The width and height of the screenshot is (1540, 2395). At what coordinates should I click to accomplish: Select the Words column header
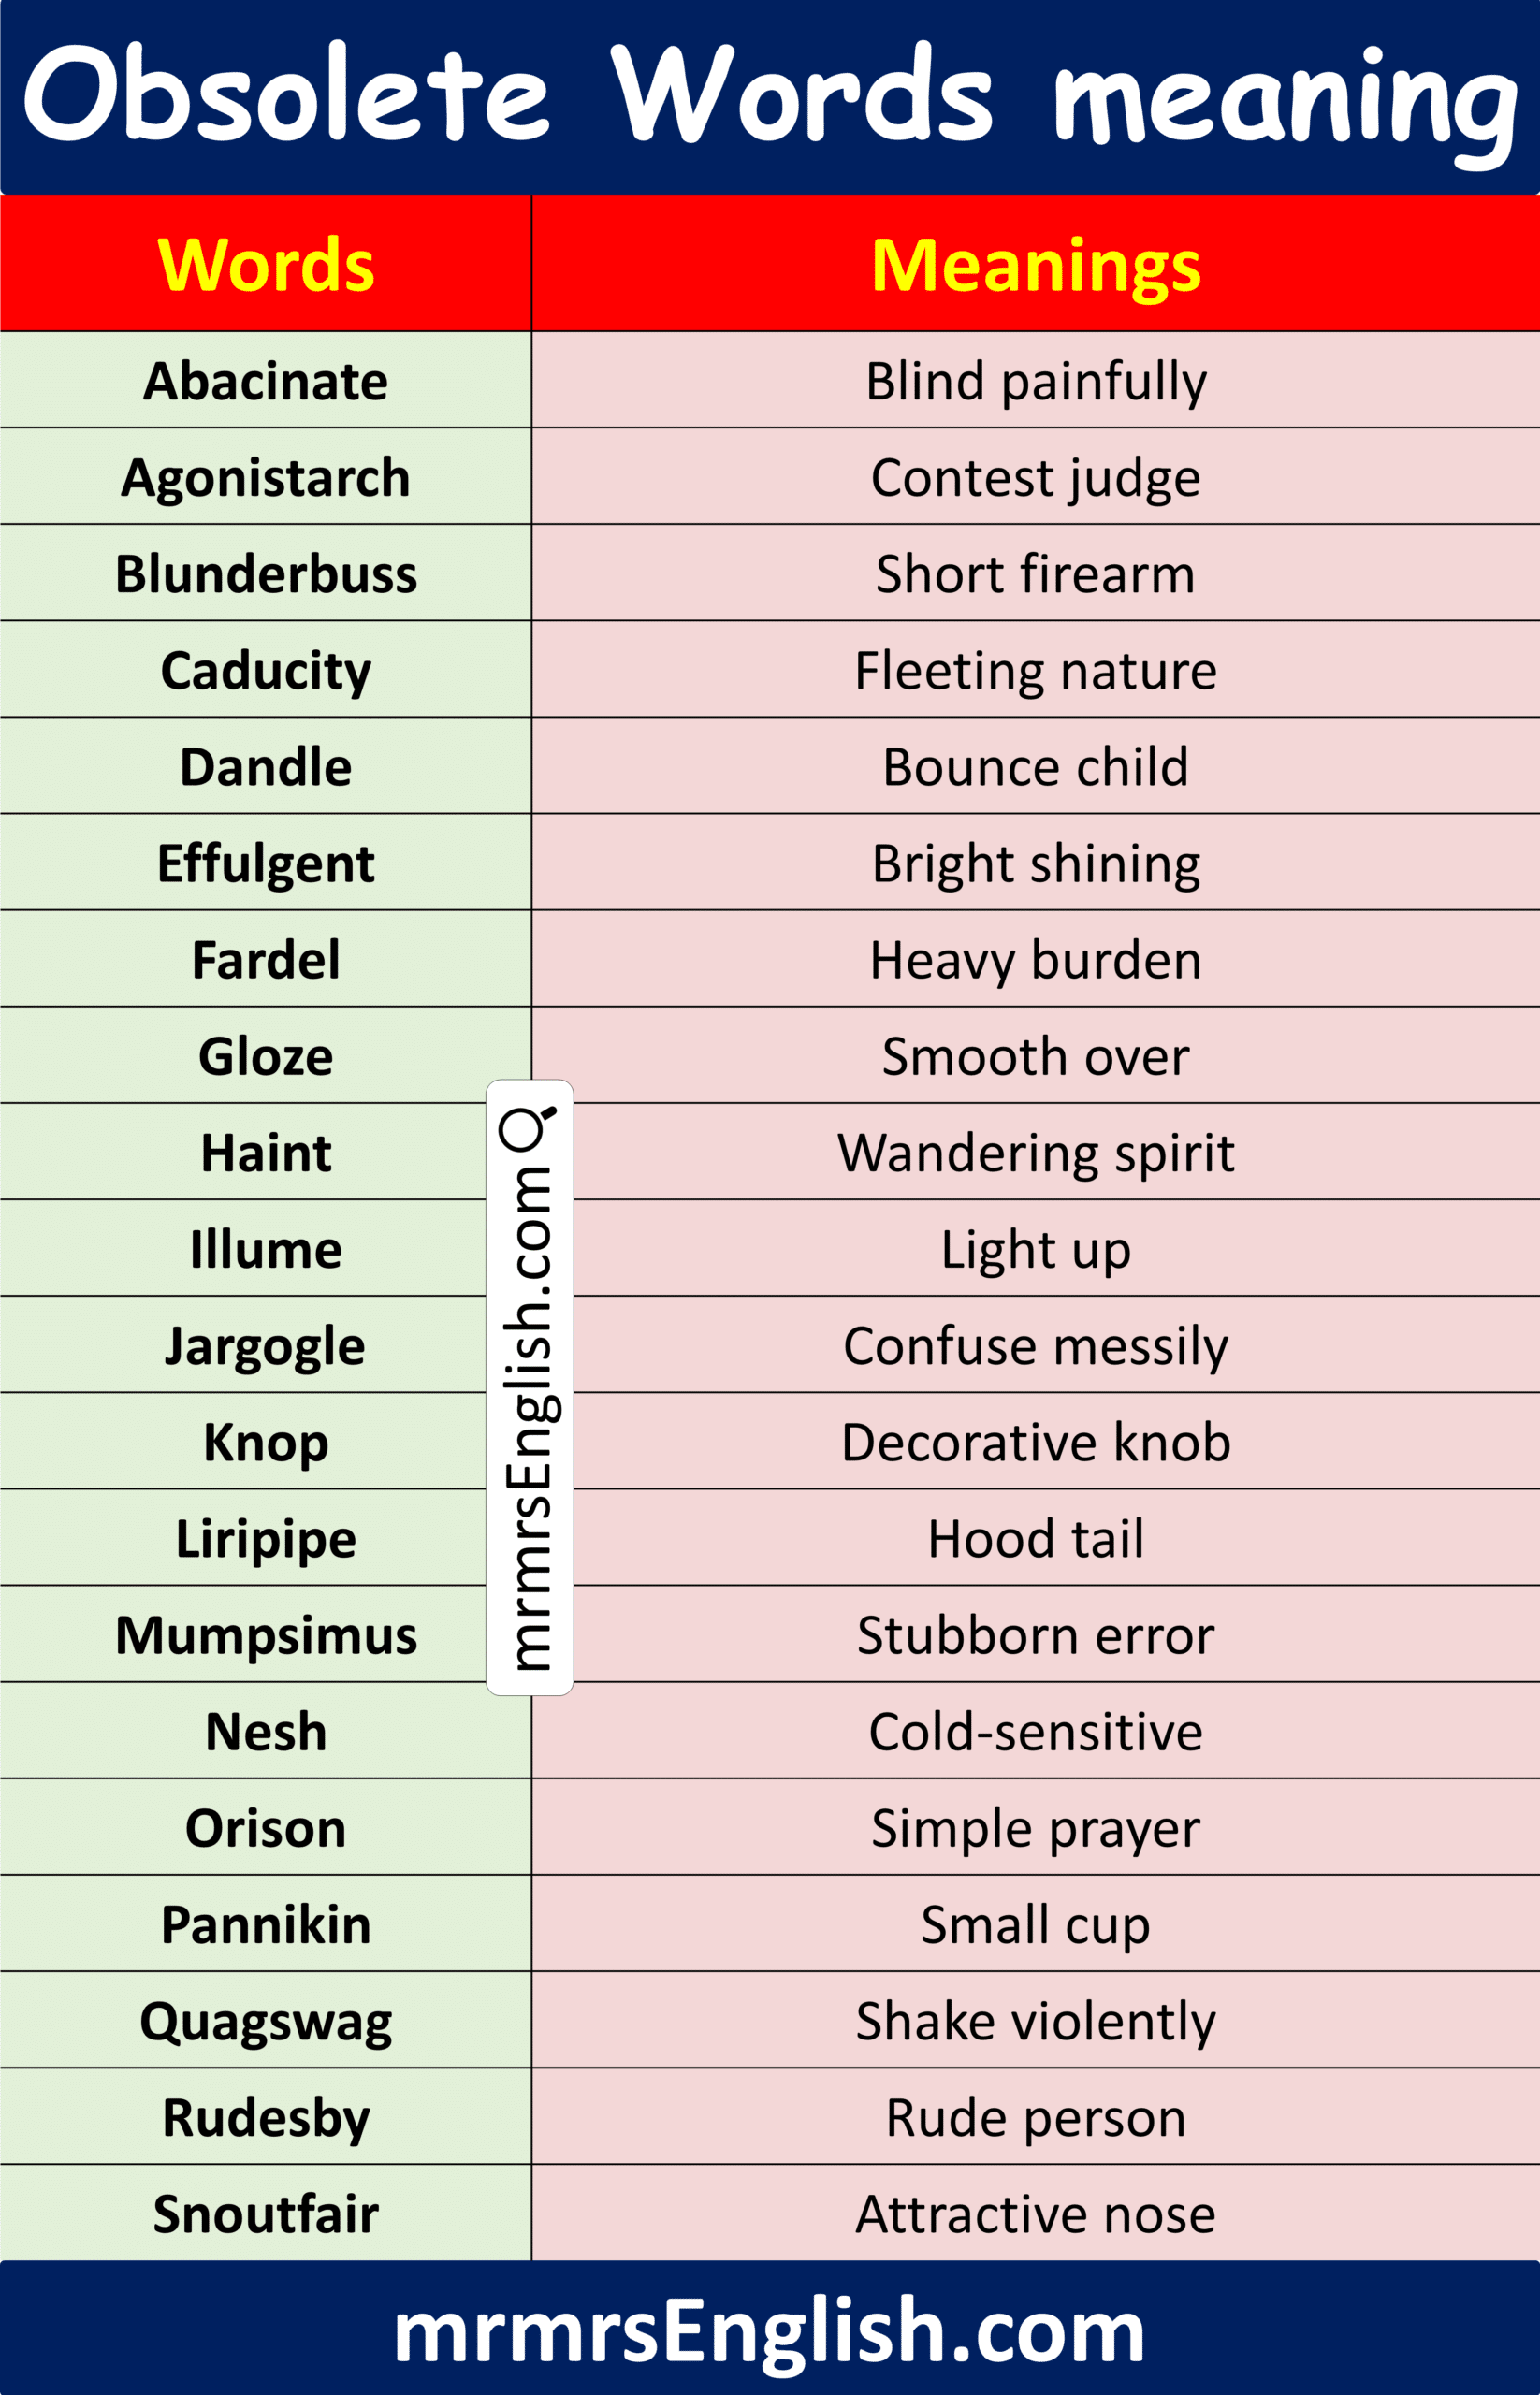coord(266,265)
